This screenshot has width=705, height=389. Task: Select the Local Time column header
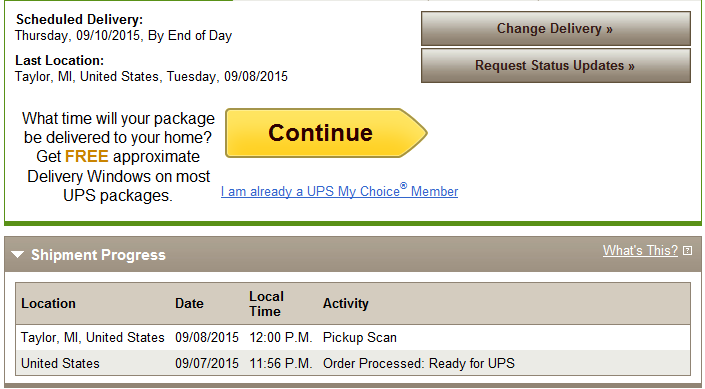[266, 304]
